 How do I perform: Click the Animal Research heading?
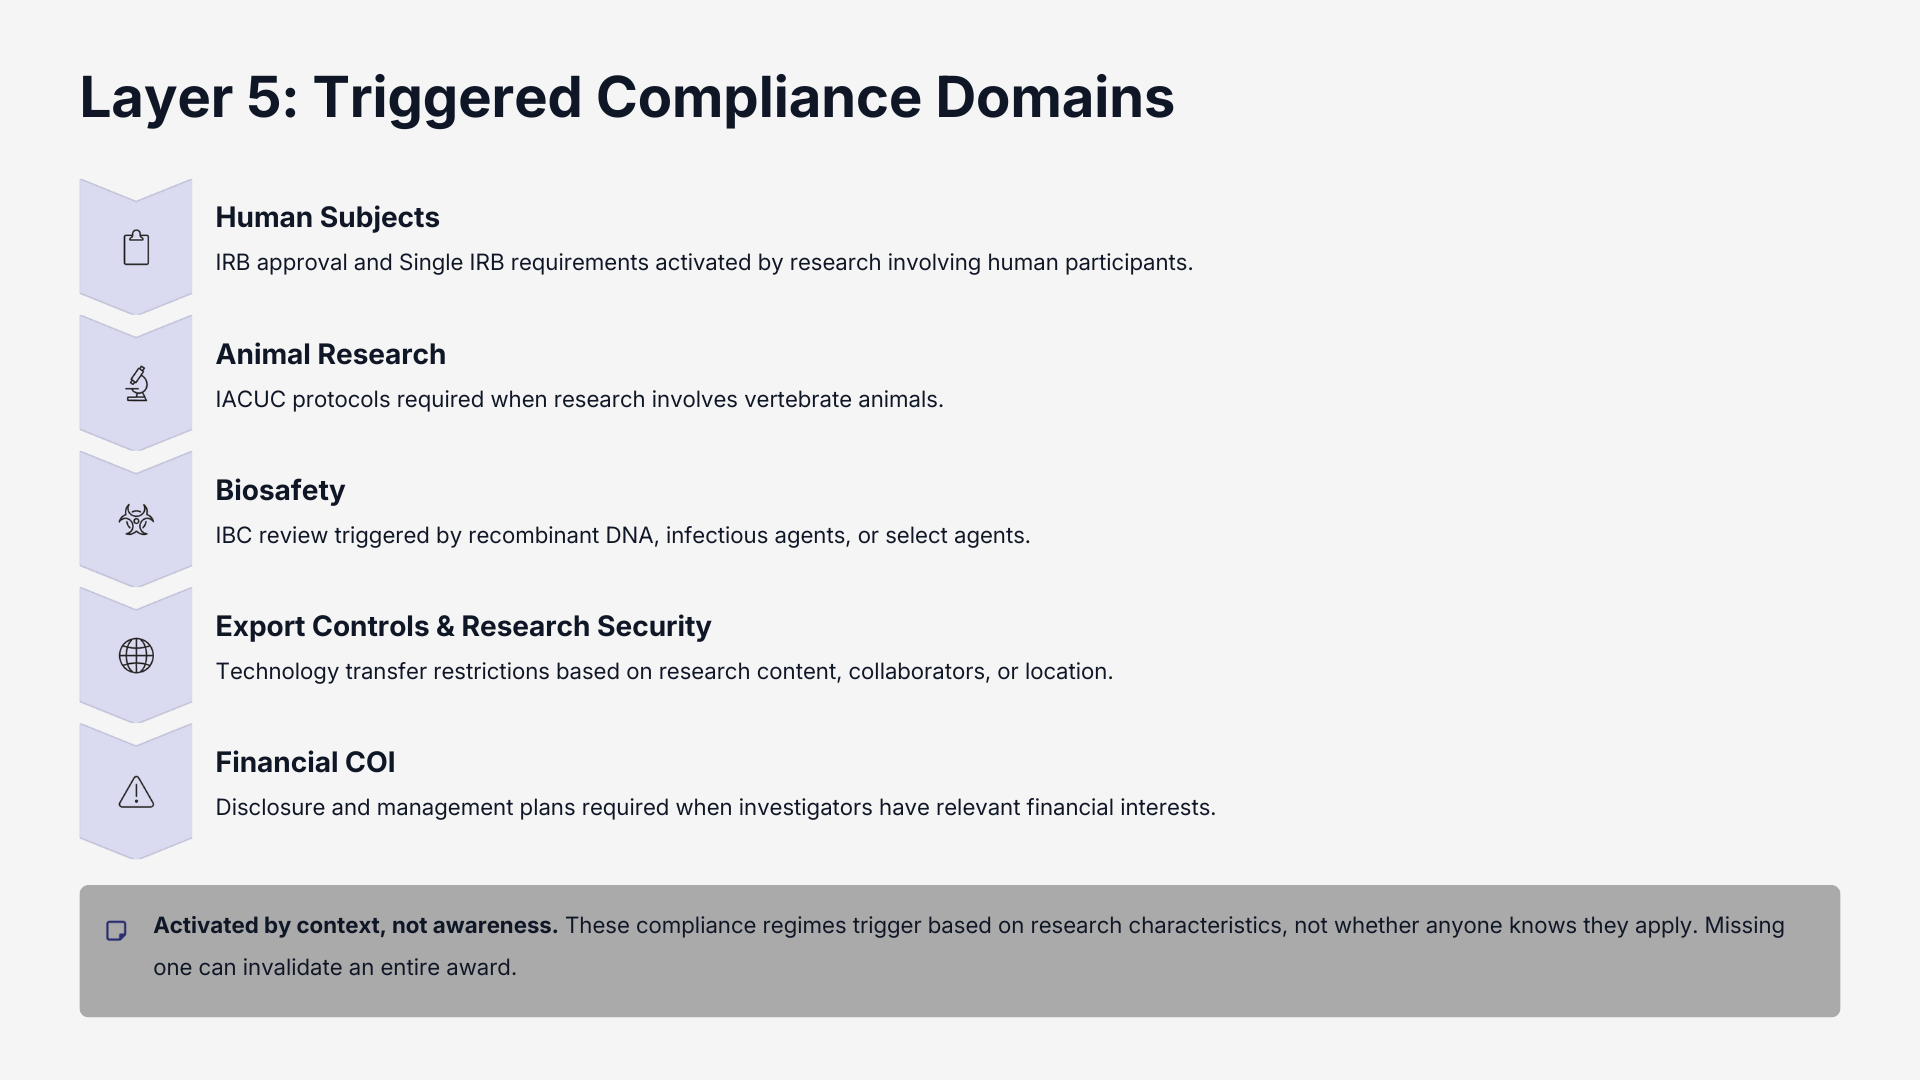click(x=330, y=354)
